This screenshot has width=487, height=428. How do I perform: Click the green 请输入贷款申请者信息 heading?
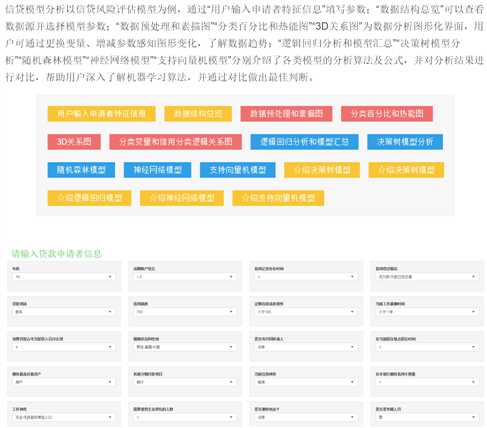[56, 254]
